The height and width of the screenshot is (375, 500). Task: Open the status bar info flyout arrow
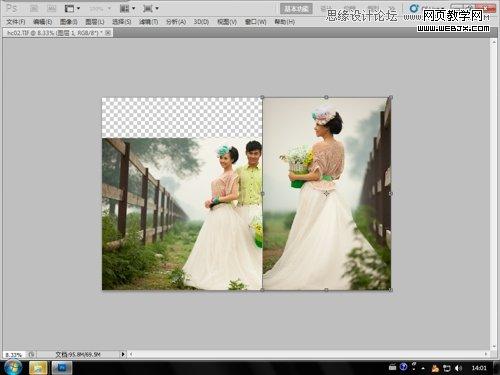123,354
